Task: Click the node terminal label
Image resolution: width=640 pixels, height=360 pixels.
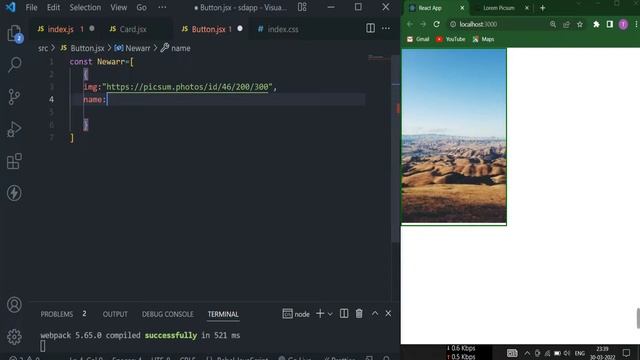Action: (x=302, y=314)
